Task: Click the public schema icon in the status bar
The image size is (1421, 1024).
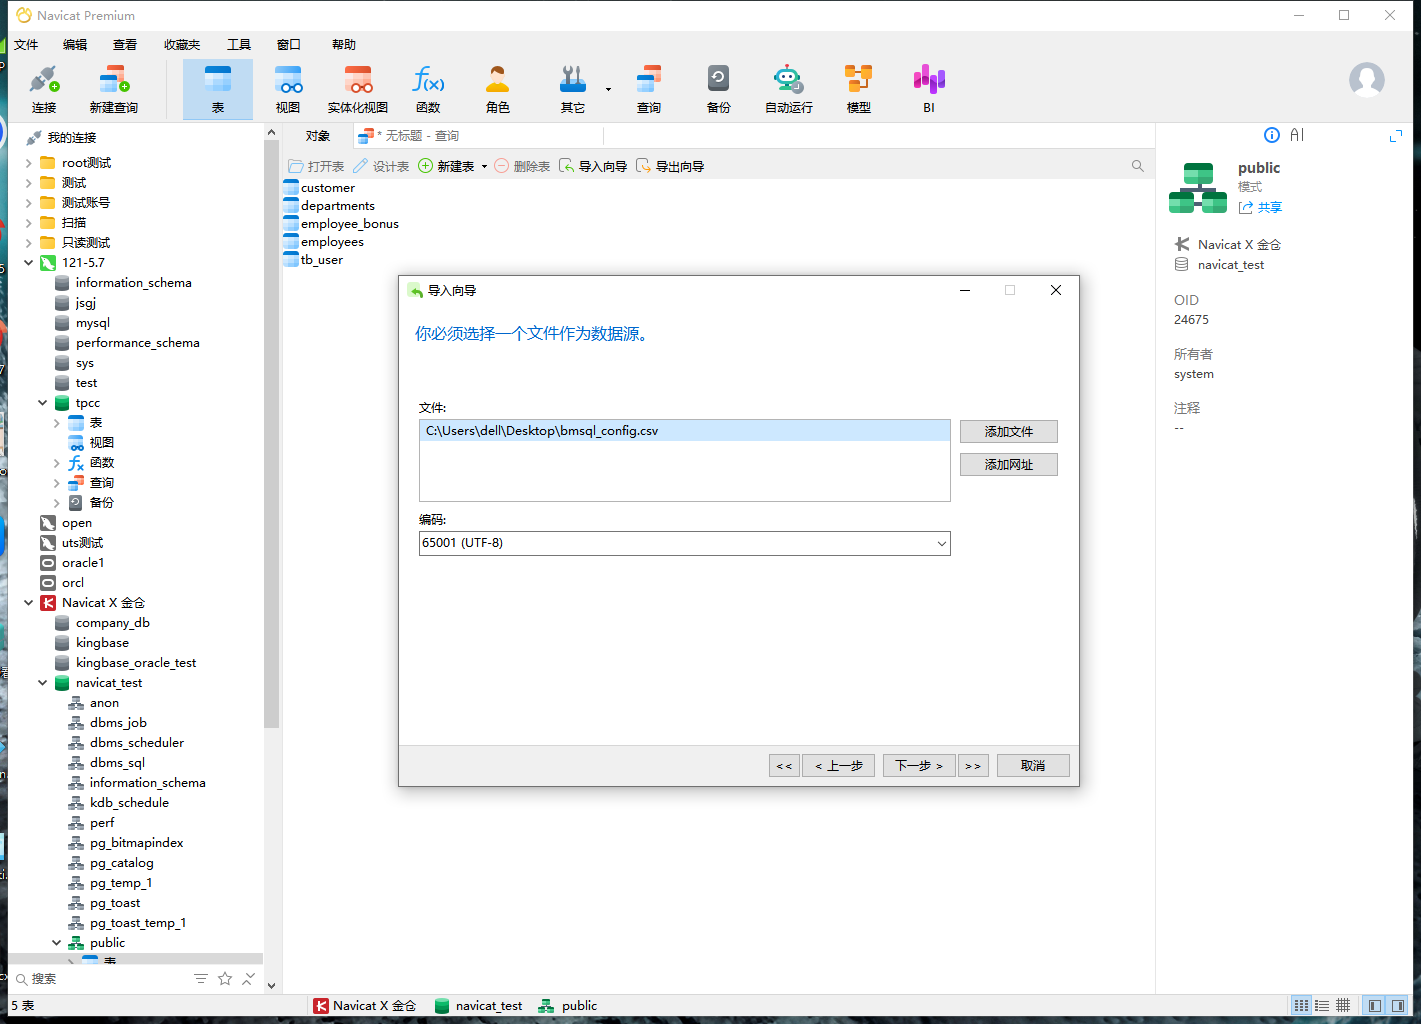Action: coord(546,1006)
